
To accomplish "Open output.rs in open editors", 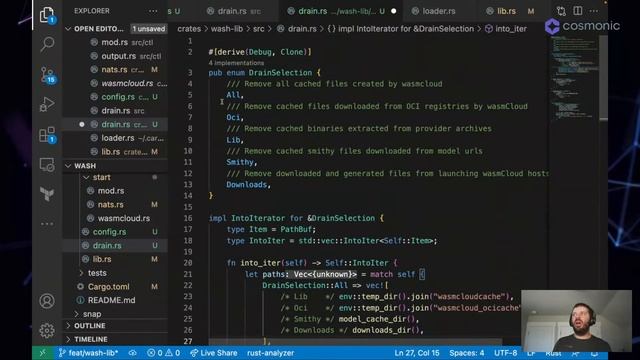I will 115,56.
